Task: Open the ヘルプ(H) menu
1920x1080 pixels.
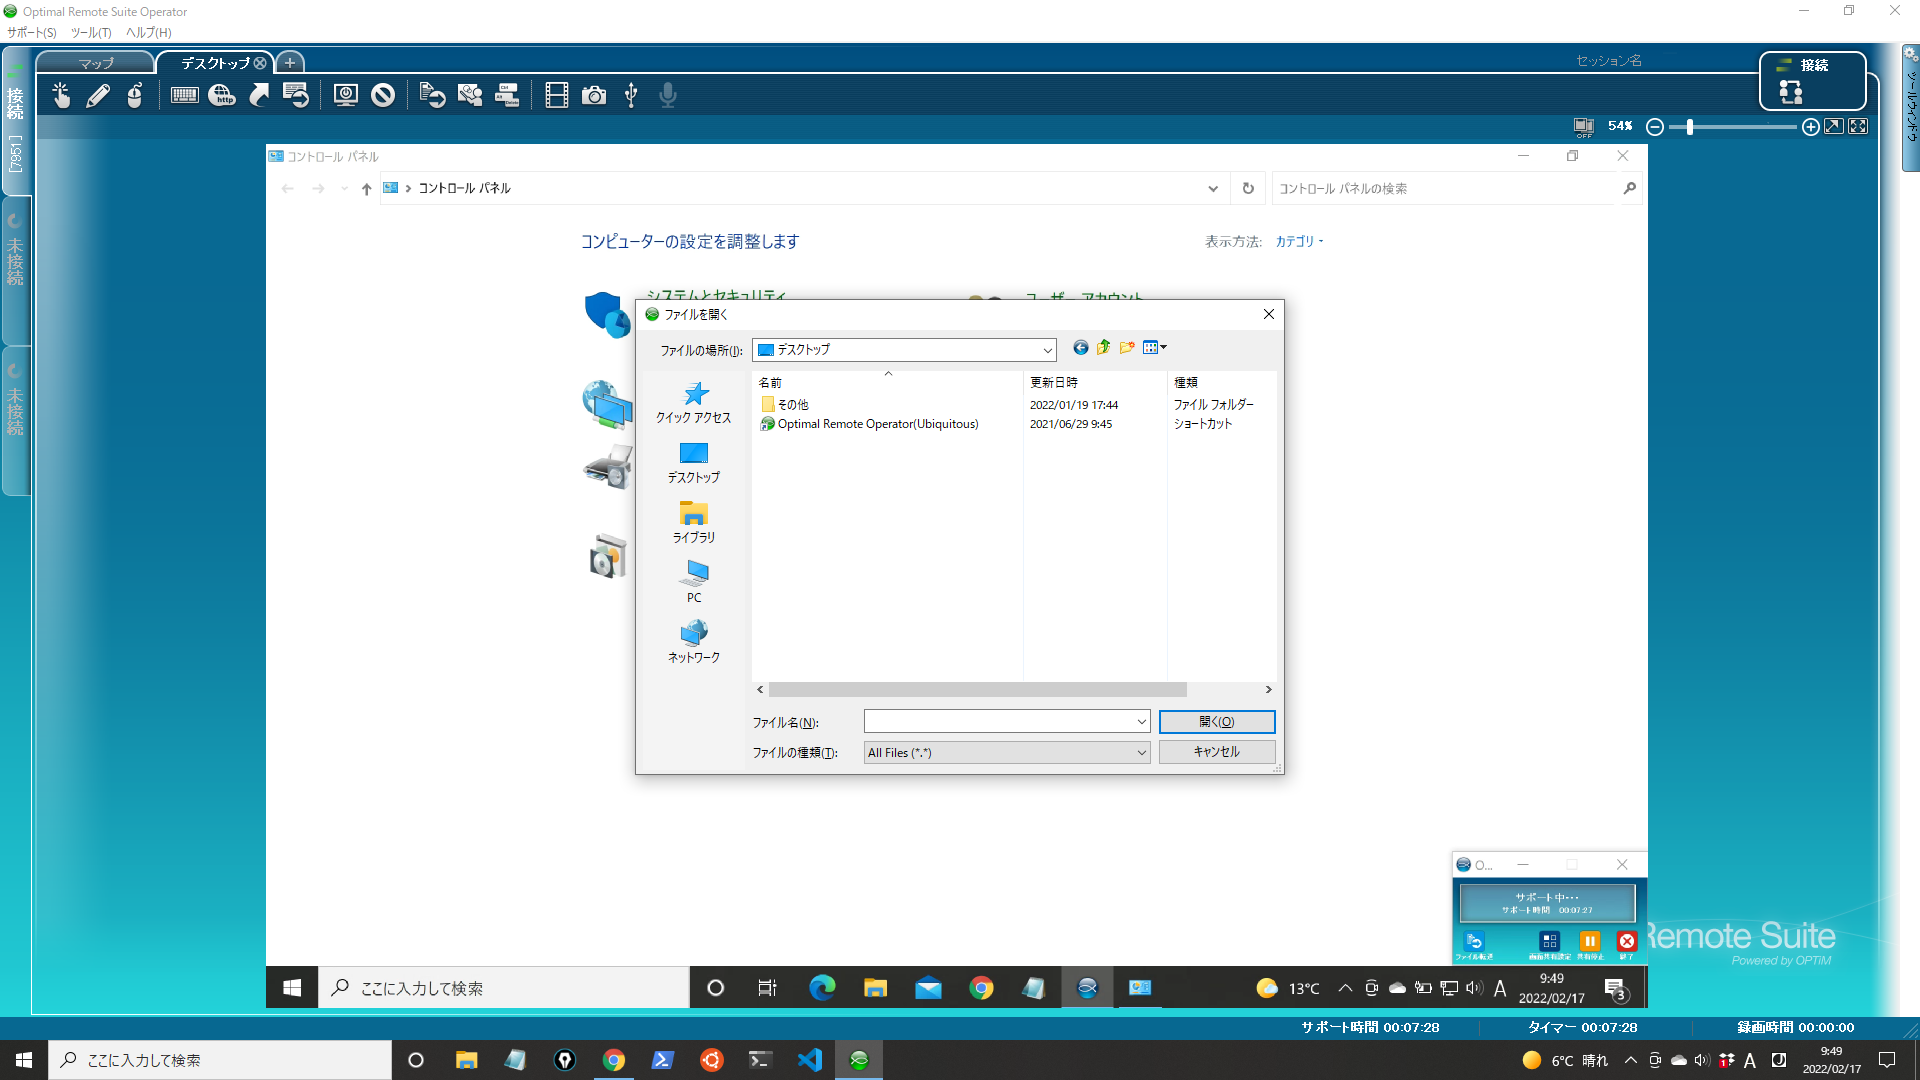Action: tap(149, 32)
